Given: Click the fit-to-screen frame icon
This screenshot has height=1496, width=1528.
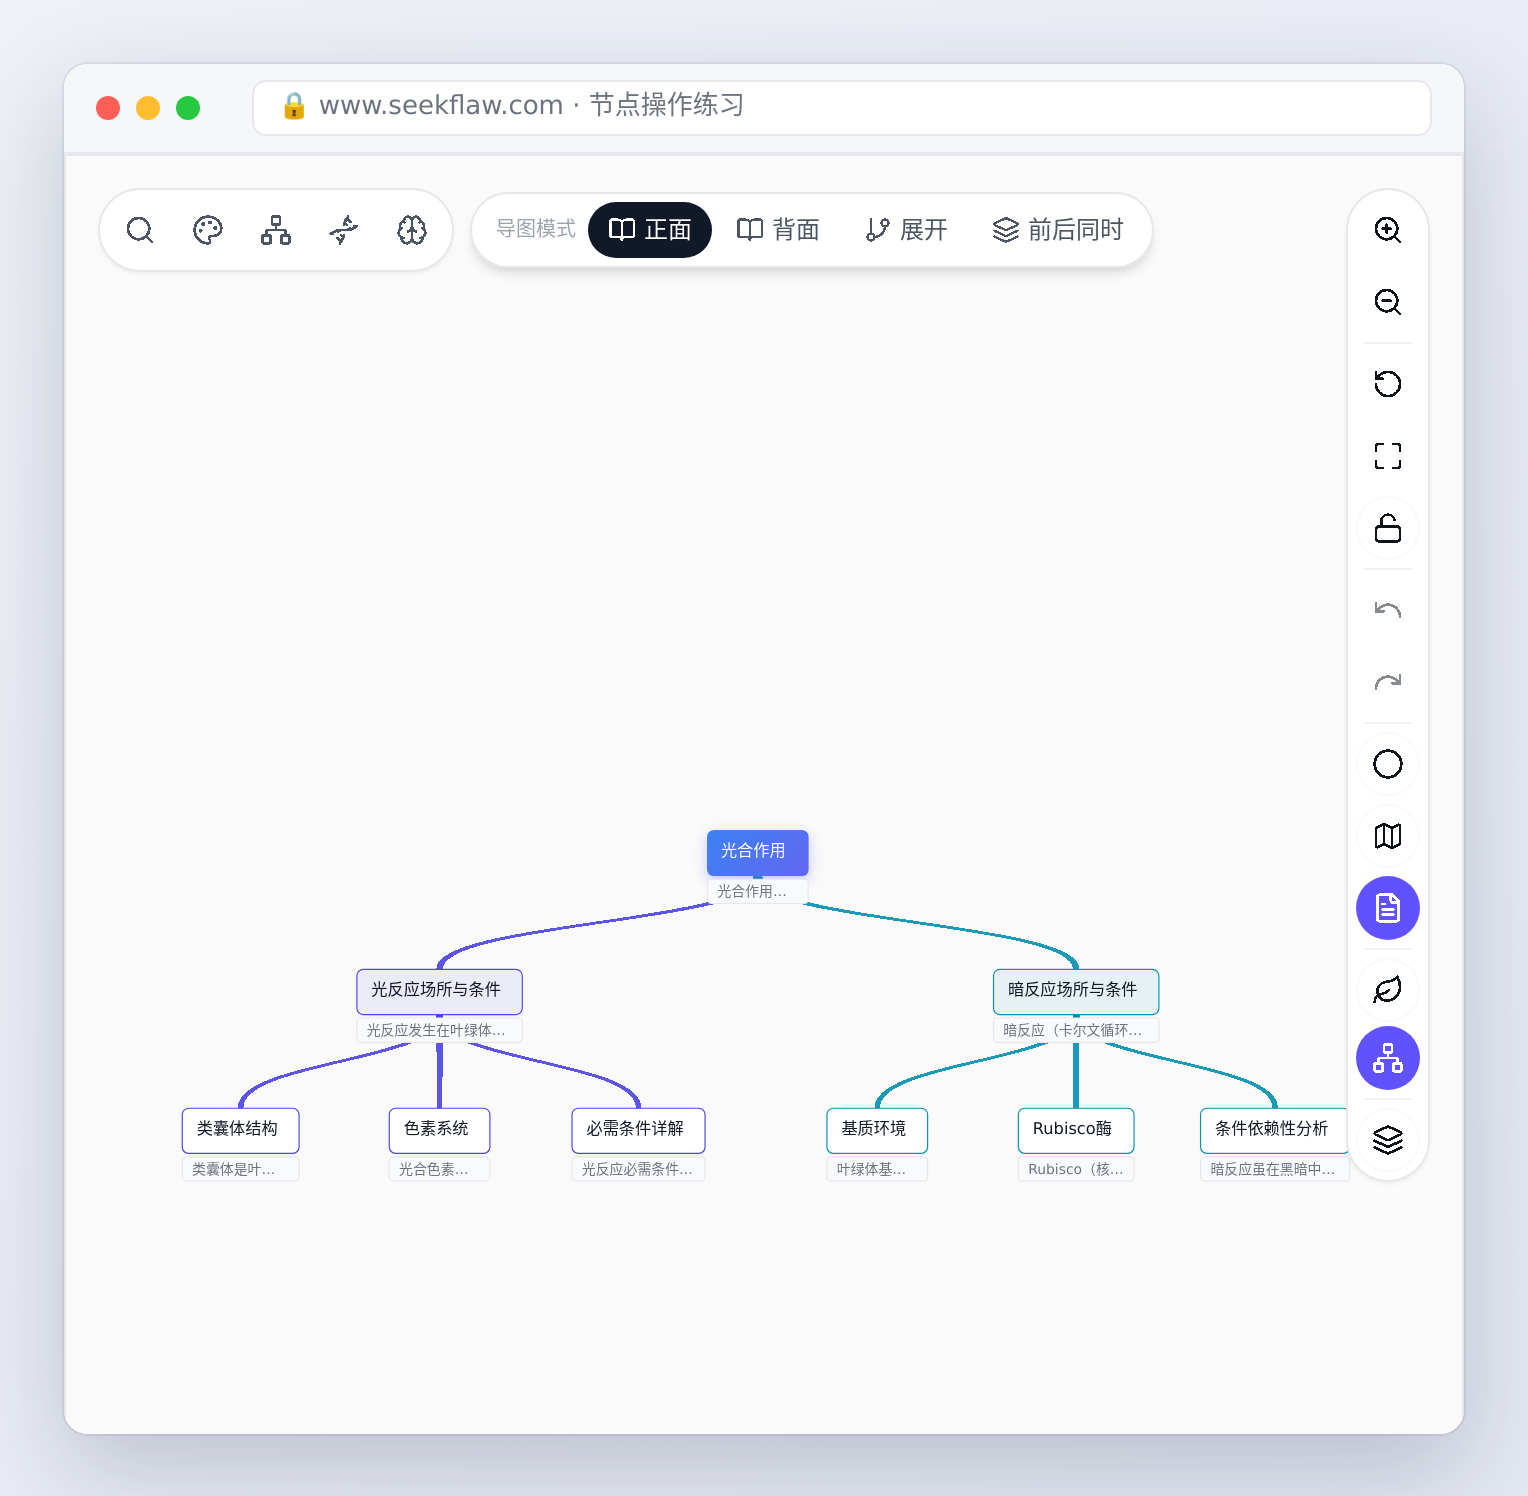Looking at the screenshot, I should point(1388,456).
